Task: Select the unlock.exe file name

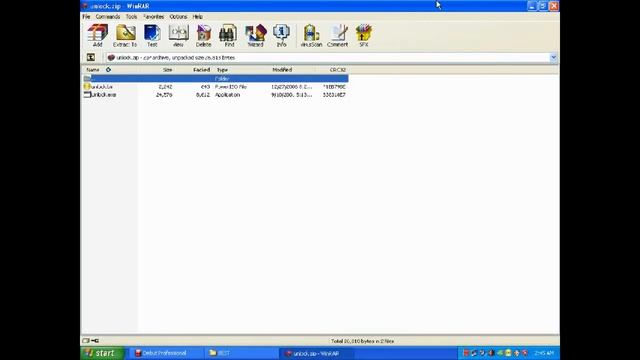Action: pyautogui.click(x=103, y=95)
